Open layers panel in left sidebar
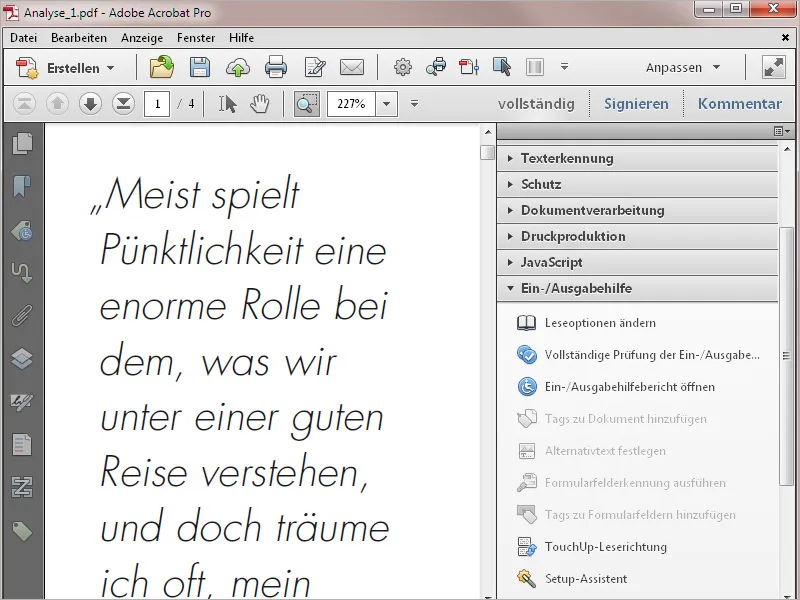Screen dimensions: 800x600 tap(22, 358)
